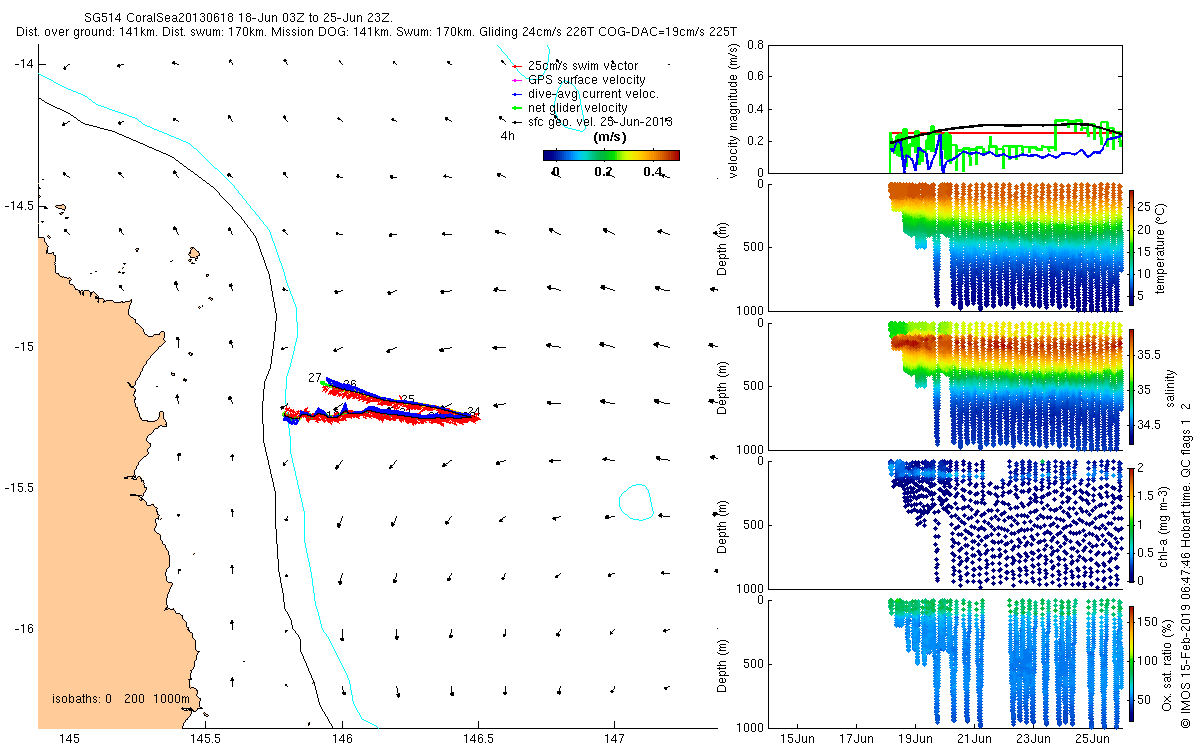This screenshot has height=750, width=1200.
Task: Click the temperature (°C) colorbar
Action: click(1132, 247)
